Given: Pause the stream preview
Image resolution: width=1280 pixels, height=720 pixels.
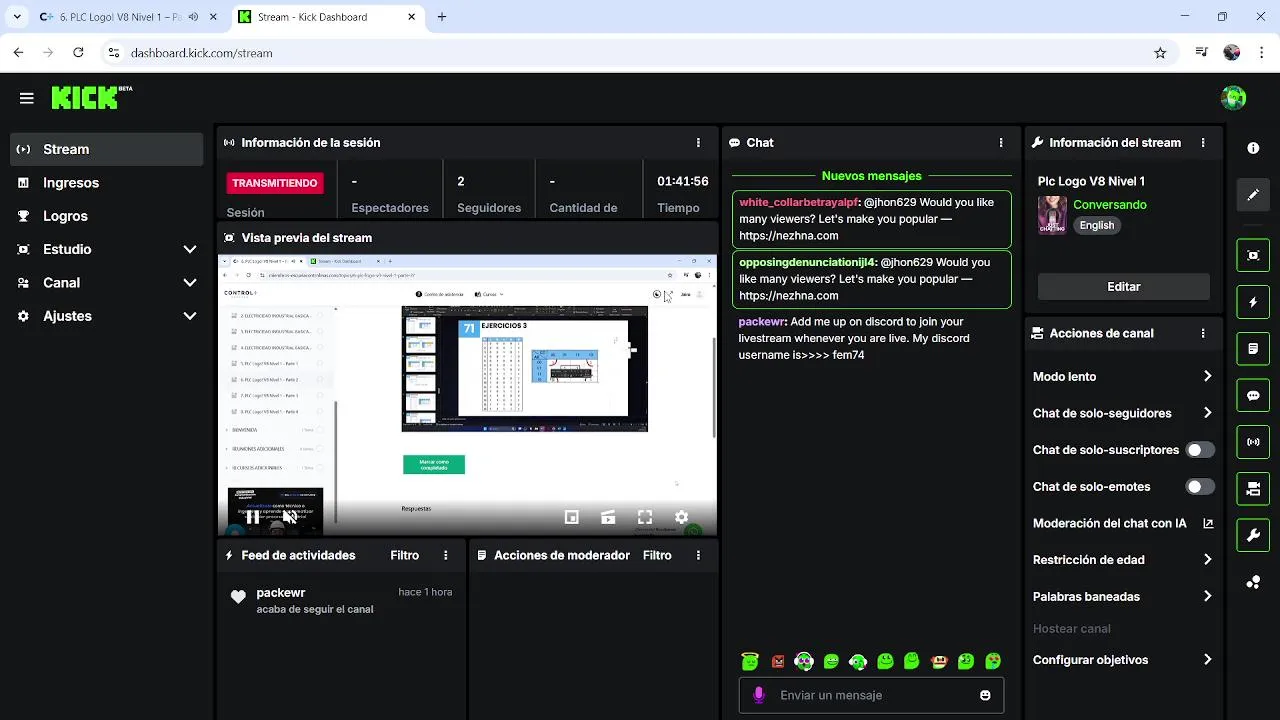Looking at the screenshot, I should 252,517.
